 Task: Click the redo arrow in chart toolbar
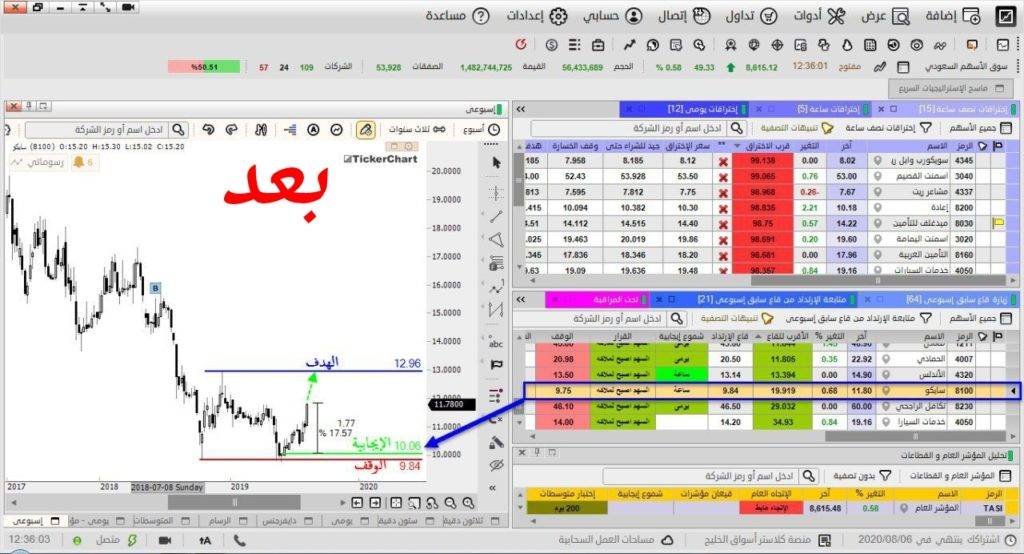click(231, 129)
